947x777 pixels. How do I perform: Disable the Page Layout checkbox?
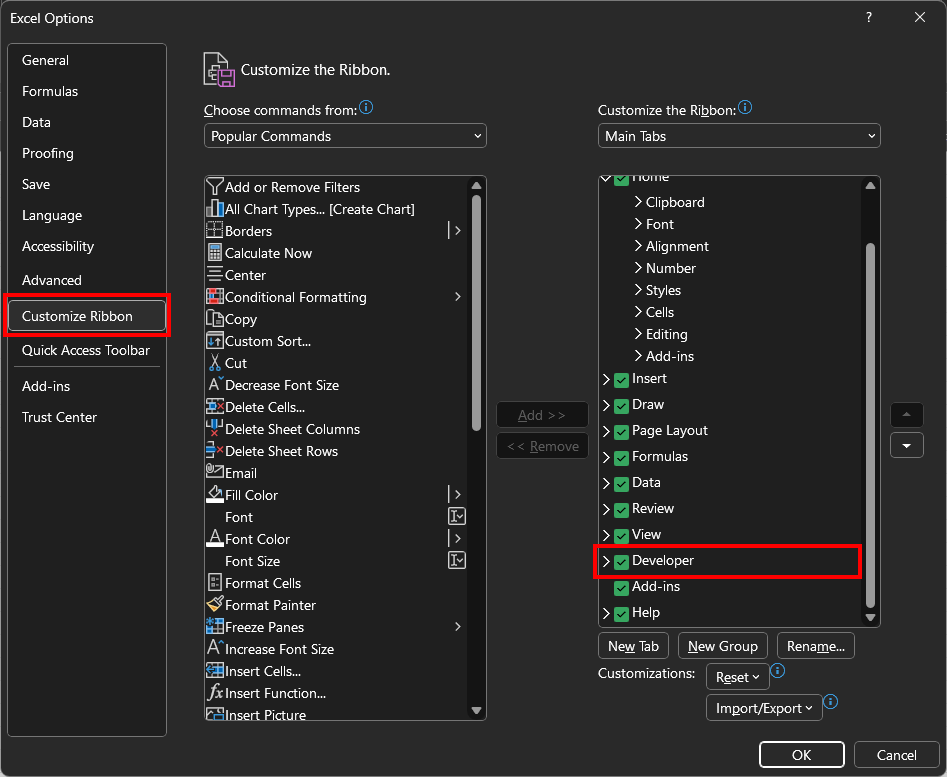621,431
